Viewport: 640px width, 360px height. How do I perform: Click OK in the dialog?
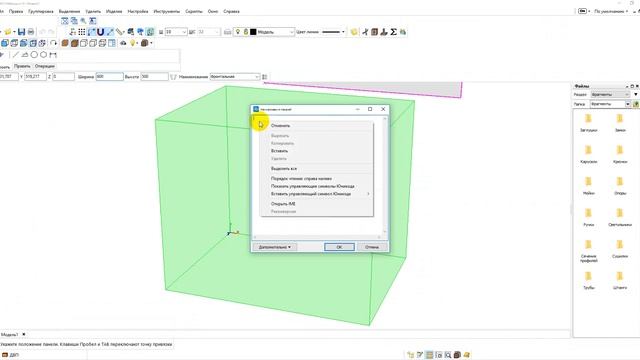tap(339, 247)
